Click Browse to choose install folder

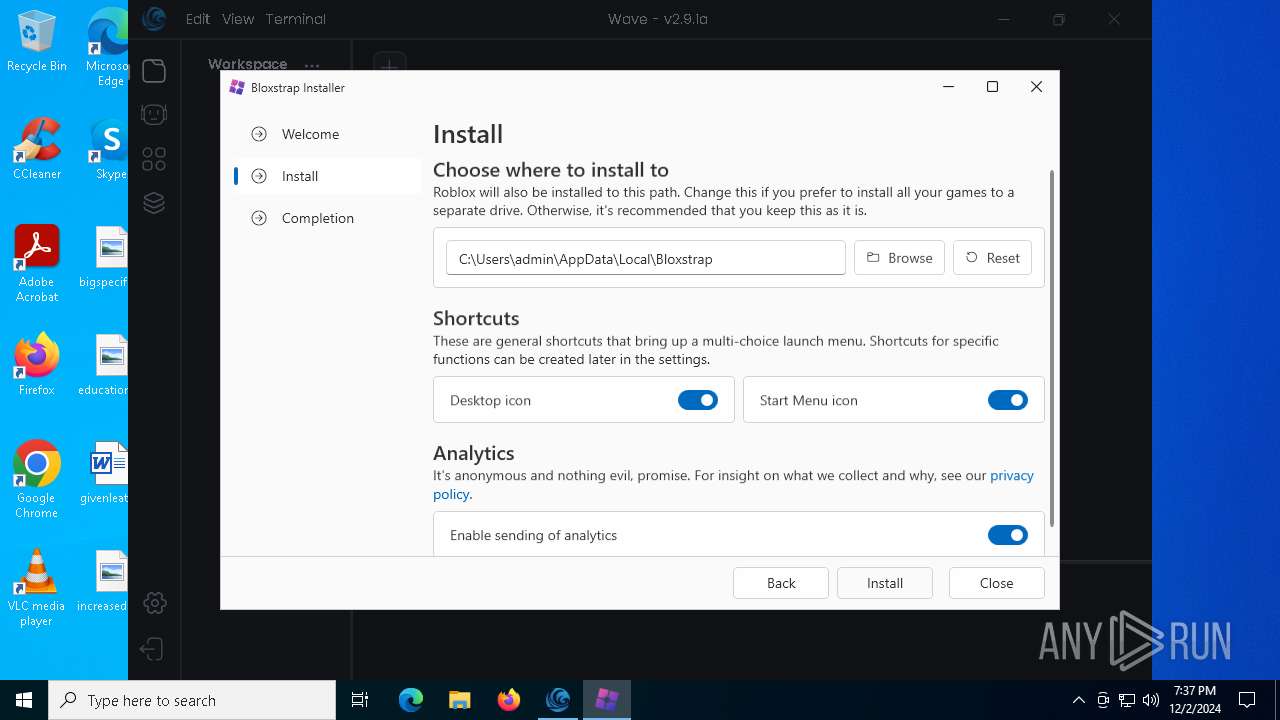point(899,258)
